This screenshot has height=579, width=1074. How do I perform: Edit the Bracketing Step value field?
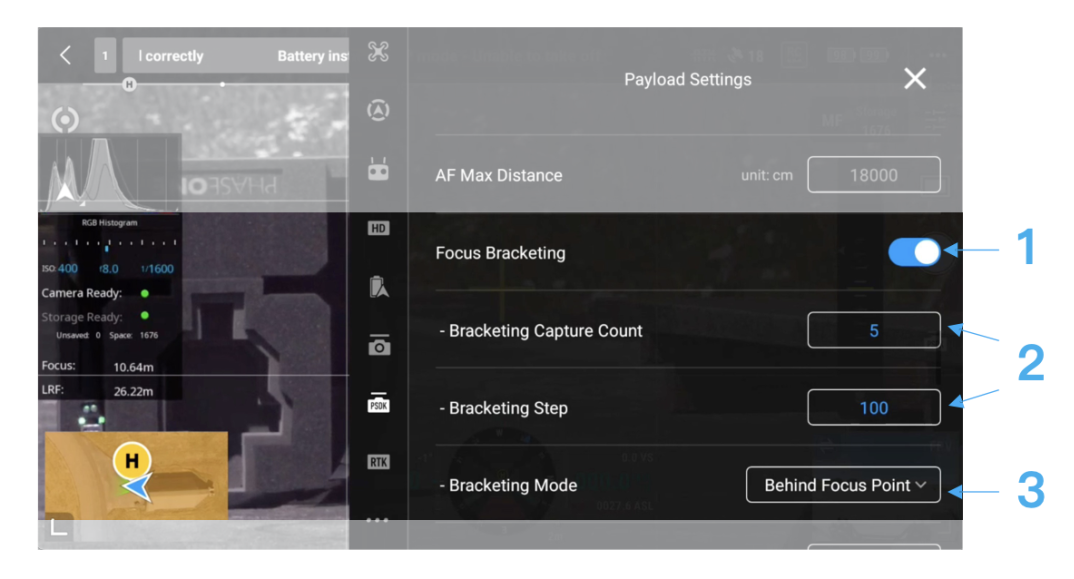pyautogui.click(x=873, y=408)
